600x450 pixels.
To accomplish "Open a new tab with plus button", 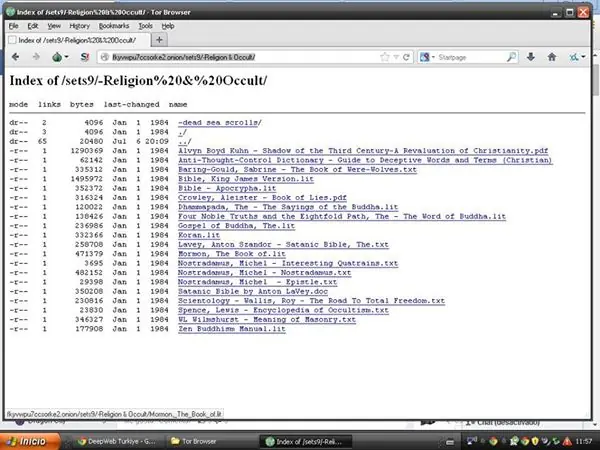I will click(160, 40).
